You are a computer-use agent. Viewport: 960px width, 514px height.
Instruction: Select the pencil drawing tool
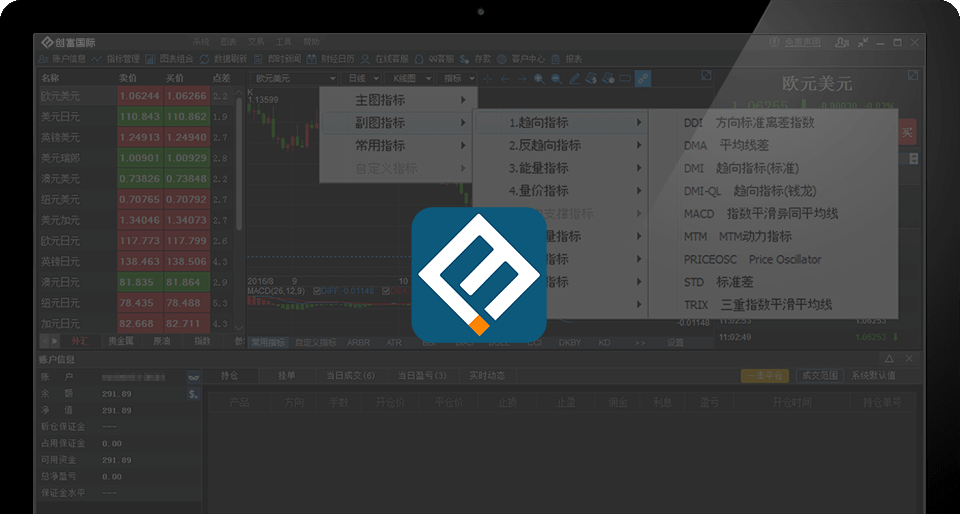pyautogui.click(x=574, y=78)
